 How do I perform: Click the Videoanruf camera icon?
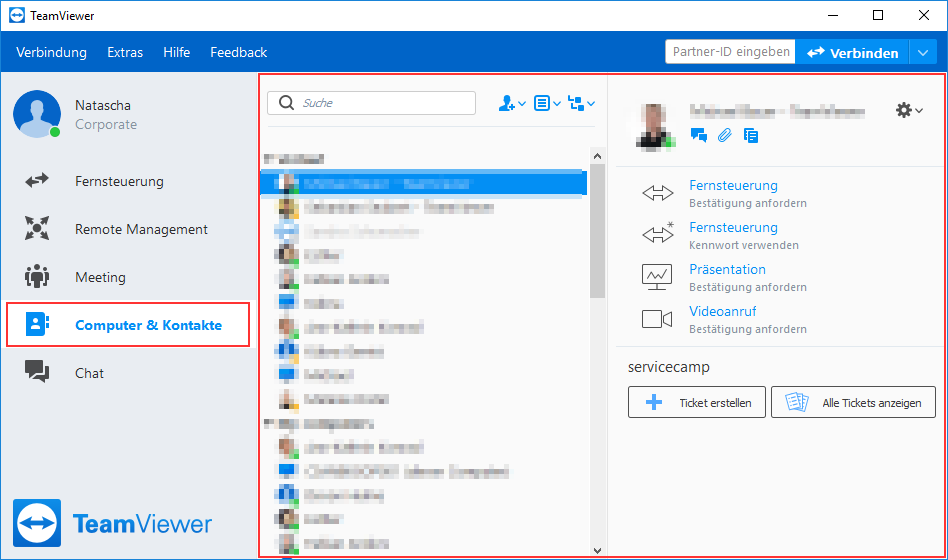(657, 319)
